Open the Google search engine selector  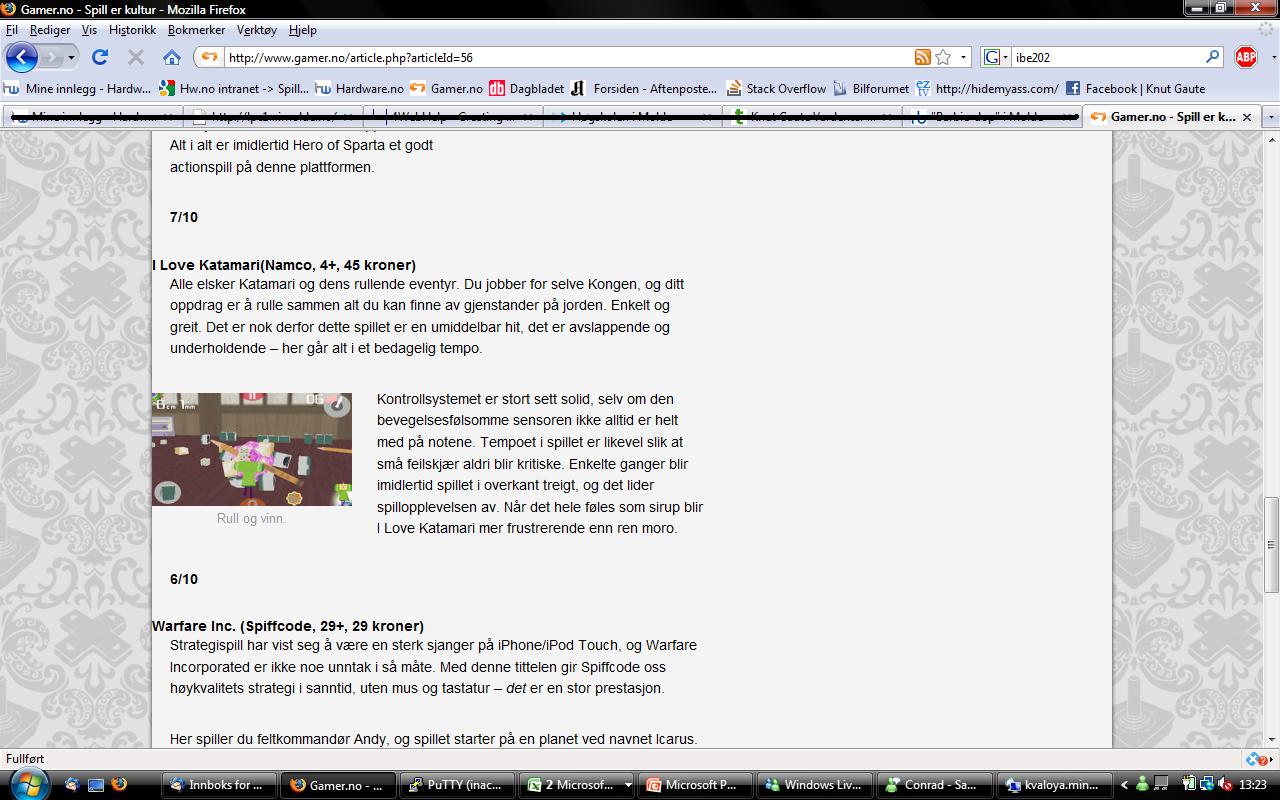tap(995, 57)
